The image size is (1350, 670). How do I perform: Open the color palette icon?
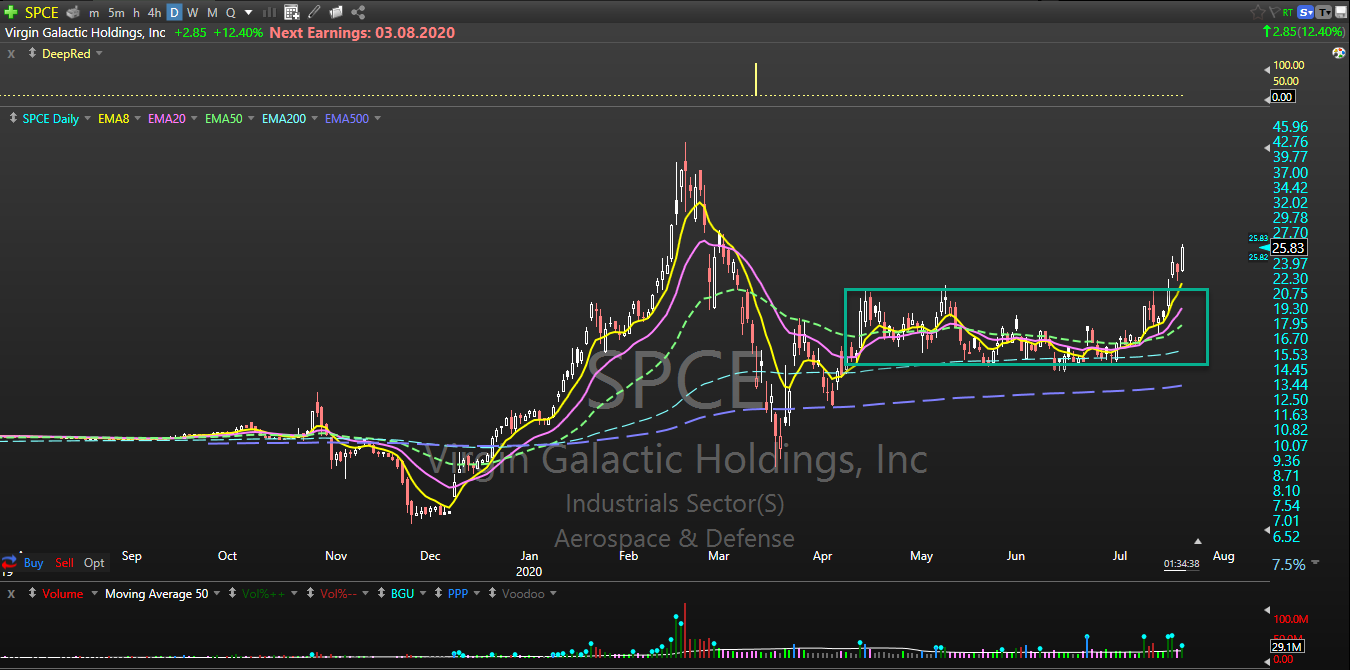(1339, 53)
